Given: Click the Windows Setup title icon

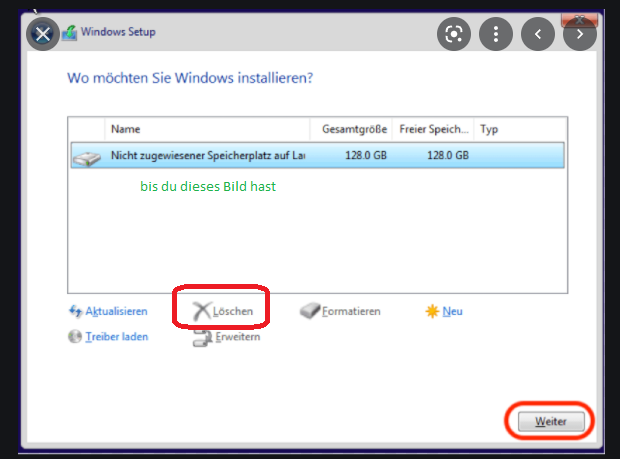Looking at the screenshot, I should (70, 32).
